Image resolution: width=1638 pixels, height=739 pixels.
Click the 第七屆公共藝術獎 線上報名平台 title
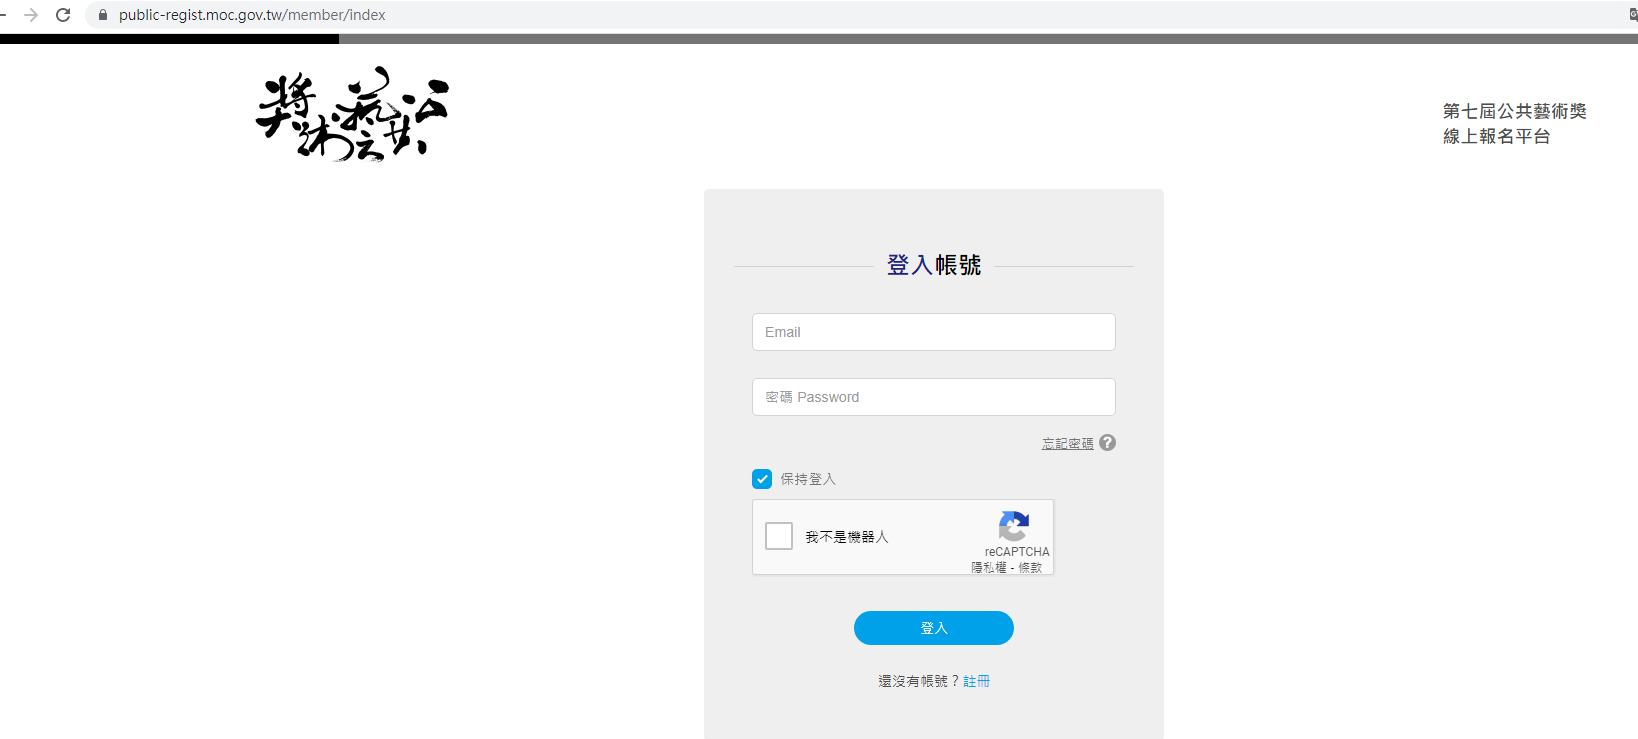[x=1514, y=124]
